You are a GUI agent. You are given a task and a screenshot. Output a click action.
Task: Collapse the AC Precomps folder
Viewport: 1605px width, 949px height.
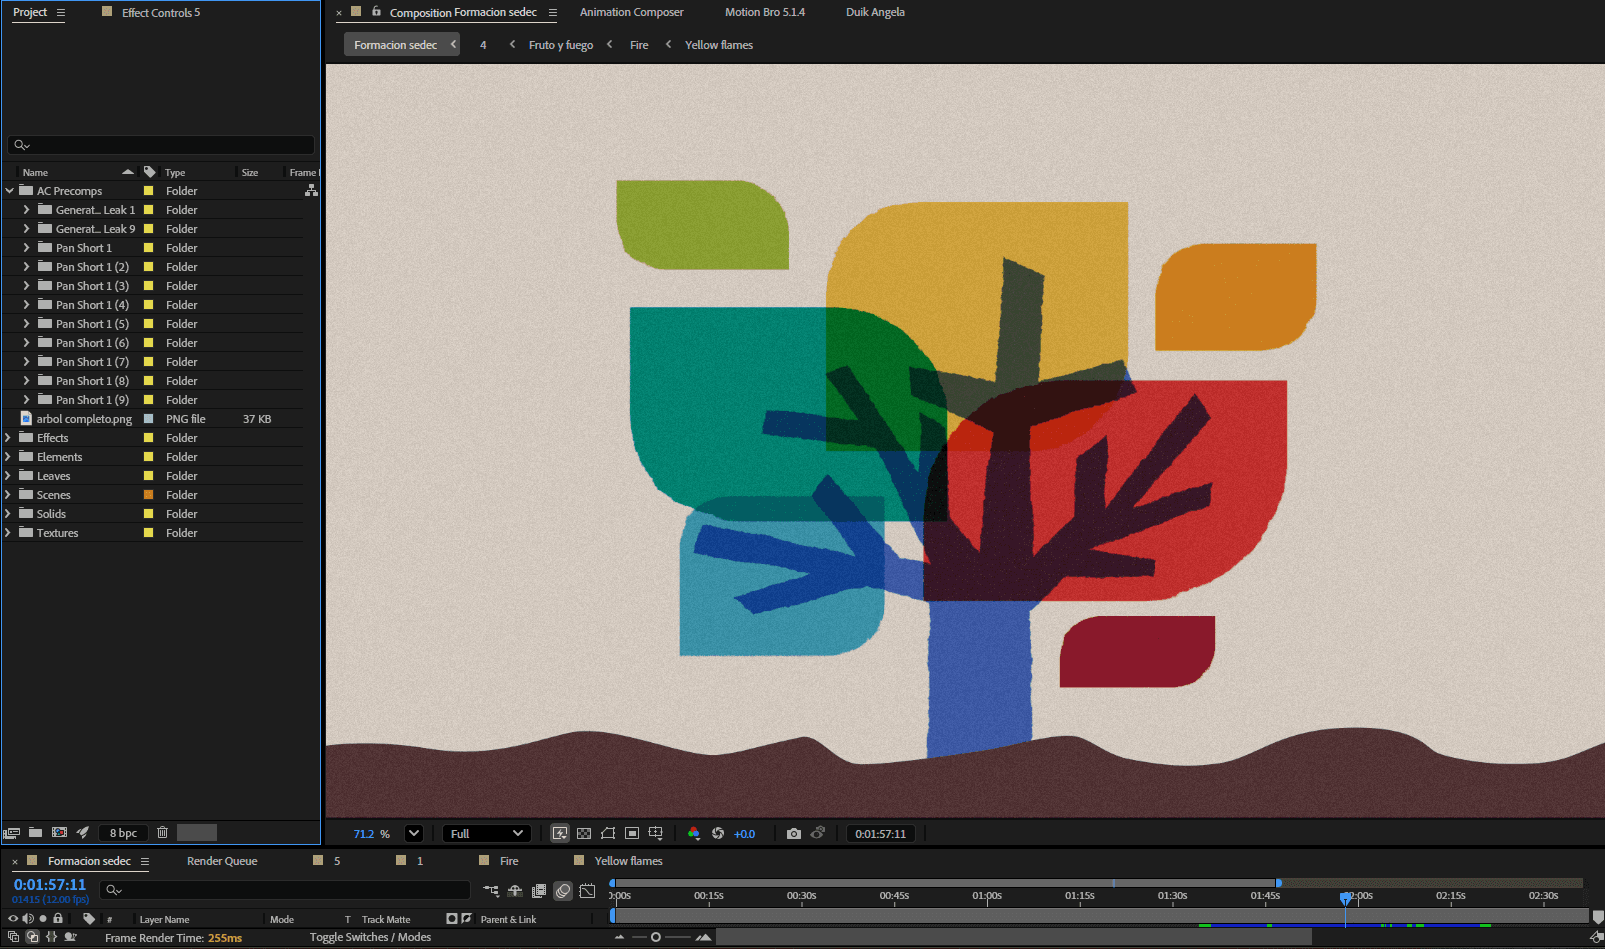pos(9,191)
